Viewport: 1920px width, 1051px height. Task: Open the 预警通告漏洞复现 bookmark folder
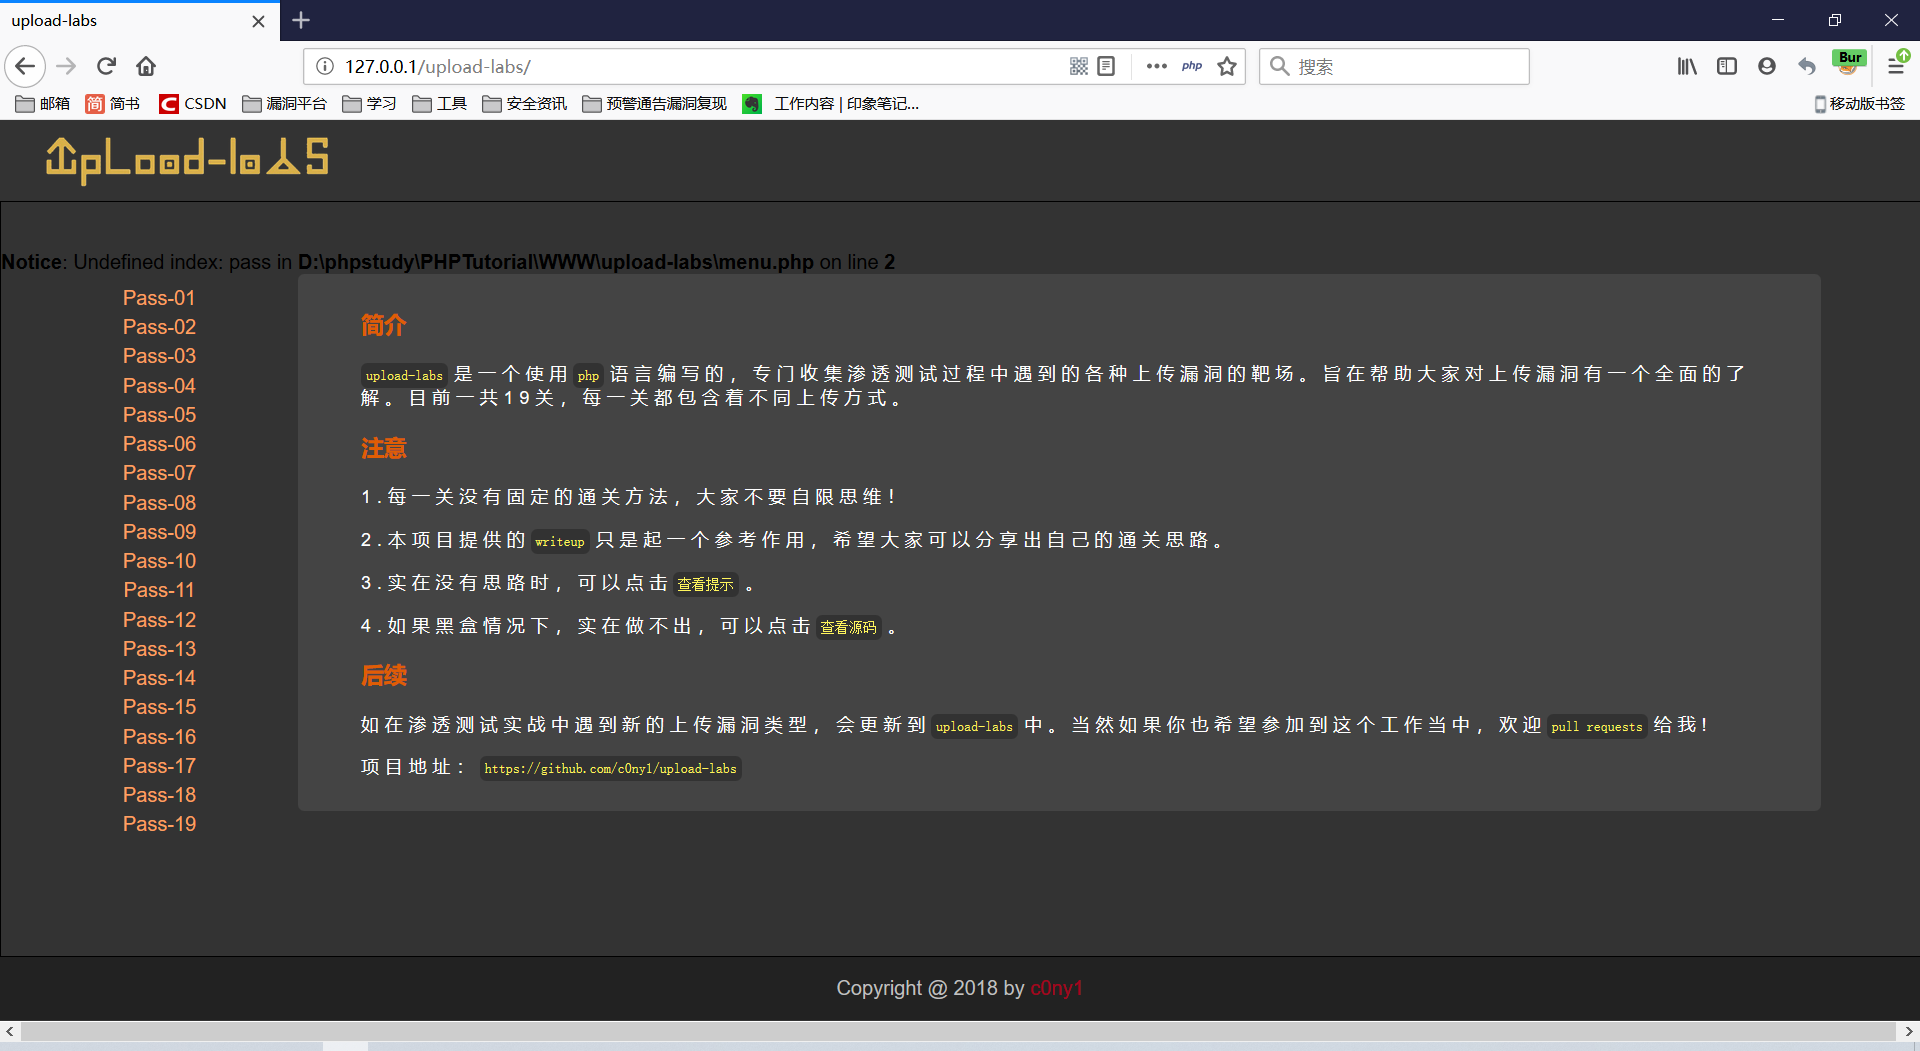click(654, 104)
